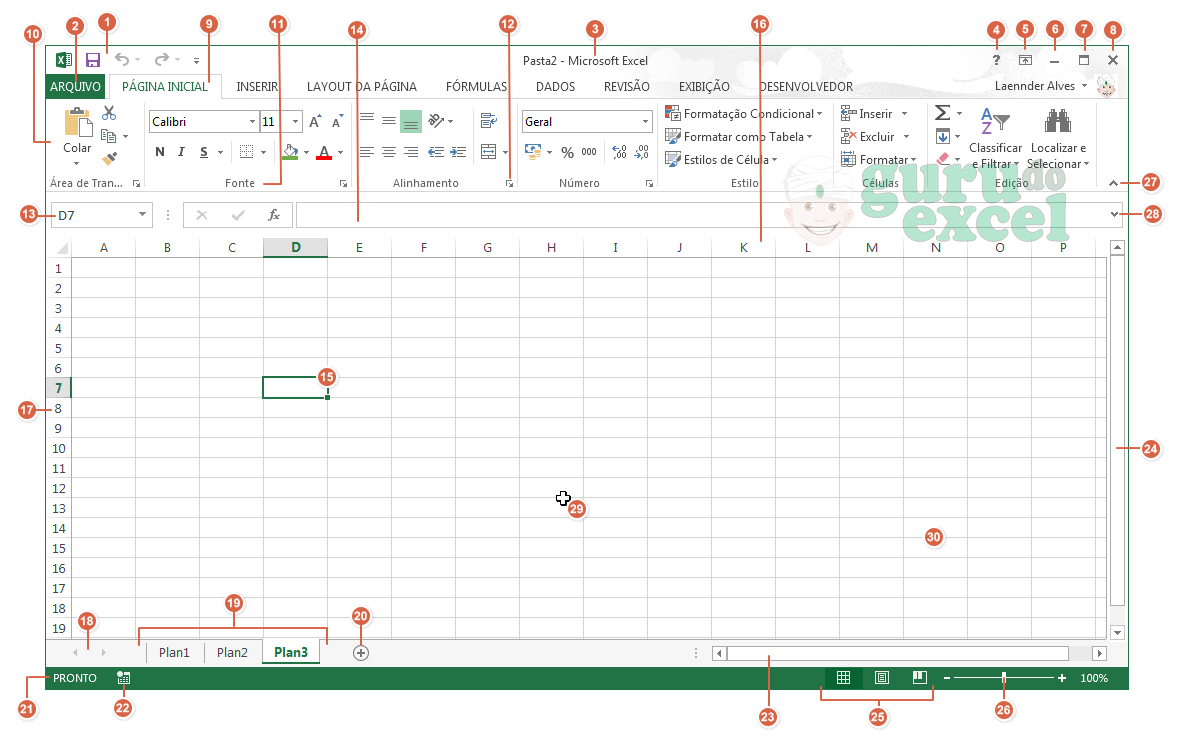Enable wrap text
The image size is (1178, 740).
click(x=488, y=120)
